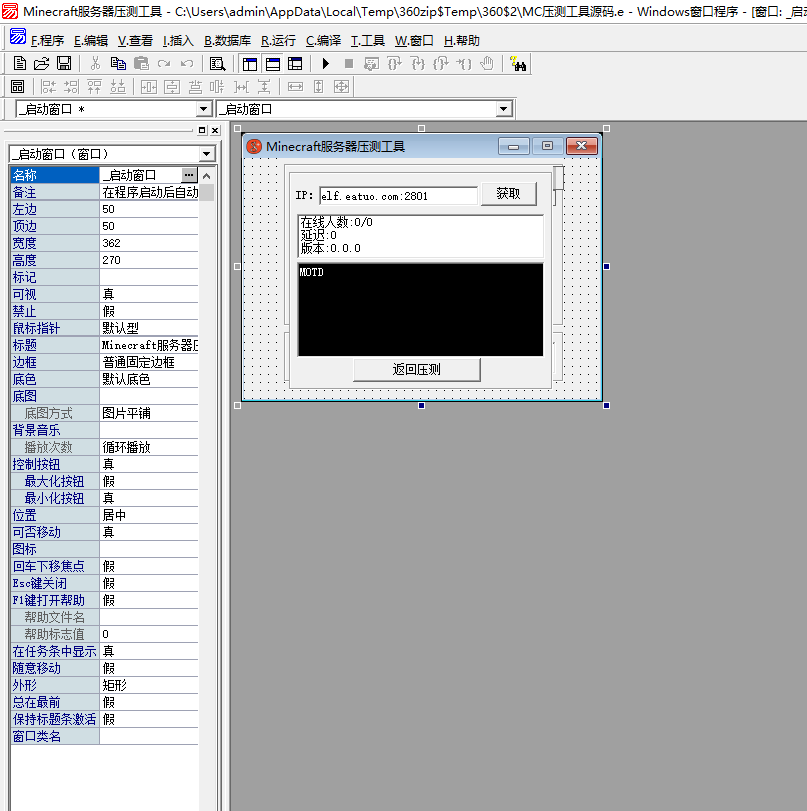Stop the running program
The width and height of the screenshot is (807, 811).
tap(349, 64)
